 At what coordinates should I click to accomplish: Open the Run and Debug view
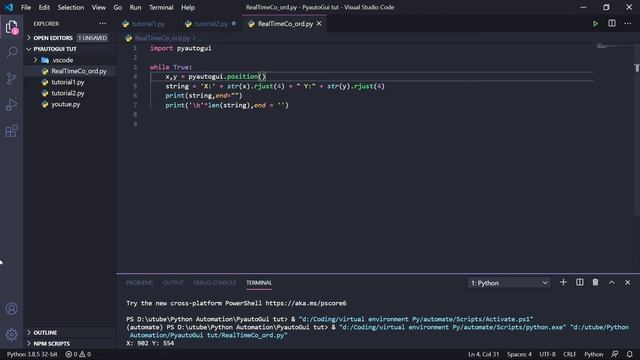click(11, 105)
